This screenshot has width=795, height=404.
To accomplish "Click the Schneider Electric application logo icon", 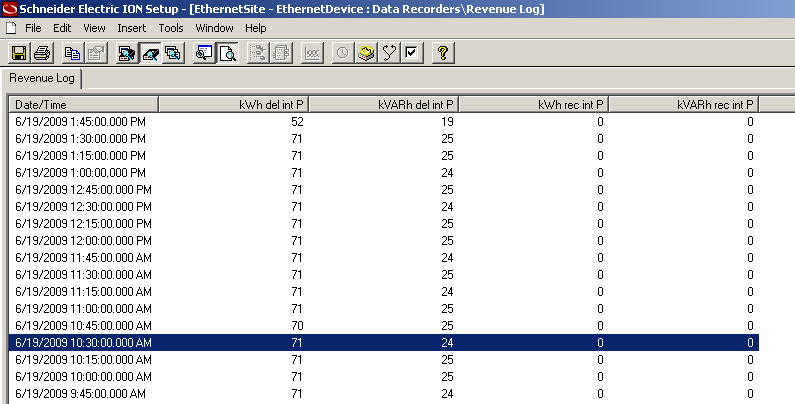I will pyautogui.click(x=9, y=9).
